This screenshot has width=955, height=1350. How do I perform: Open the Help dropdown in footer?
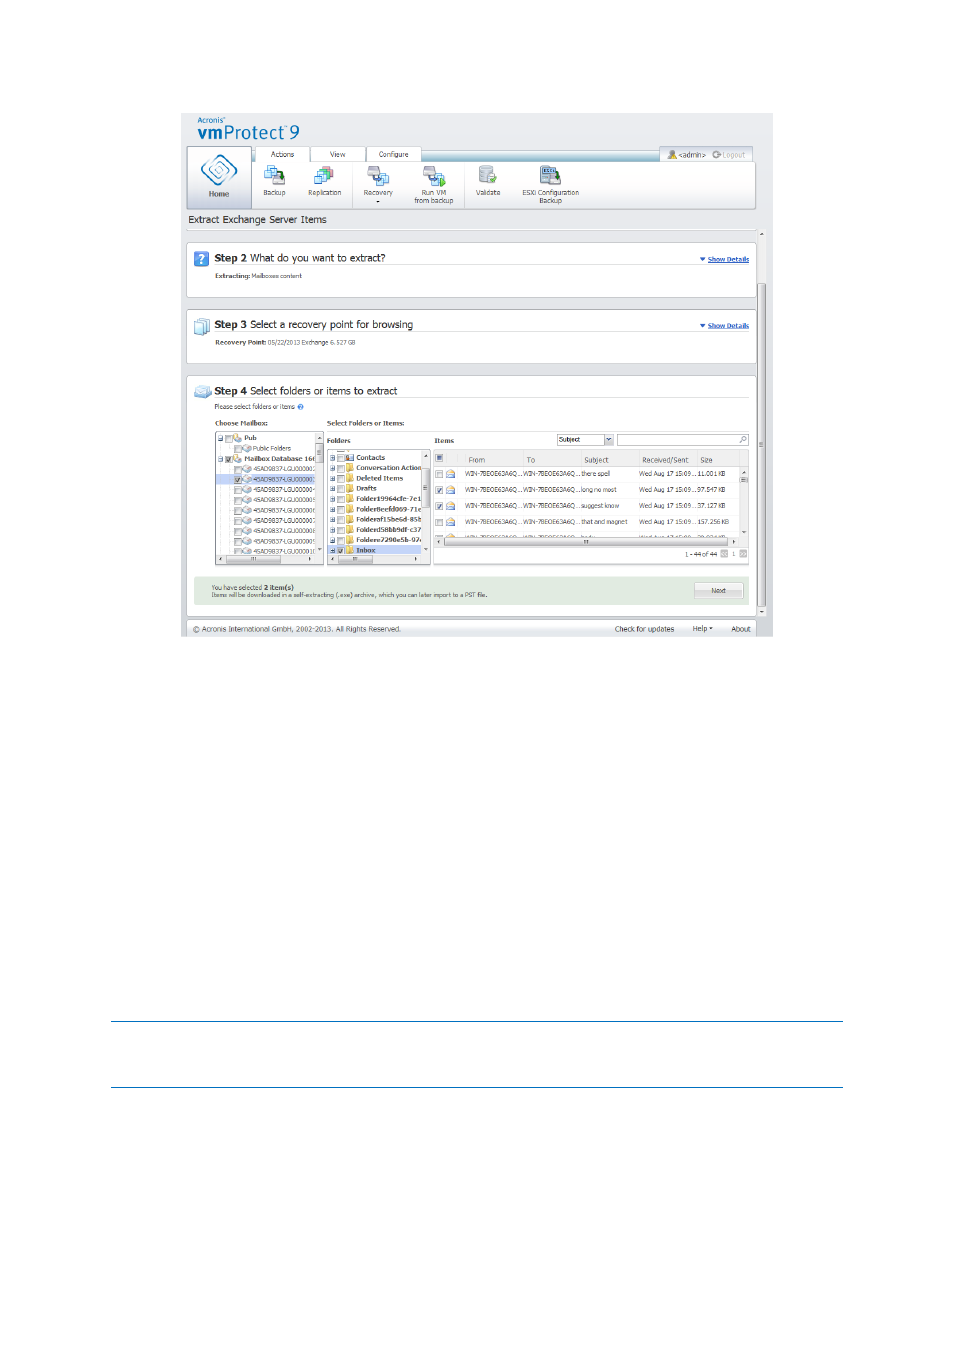point(702,629)
